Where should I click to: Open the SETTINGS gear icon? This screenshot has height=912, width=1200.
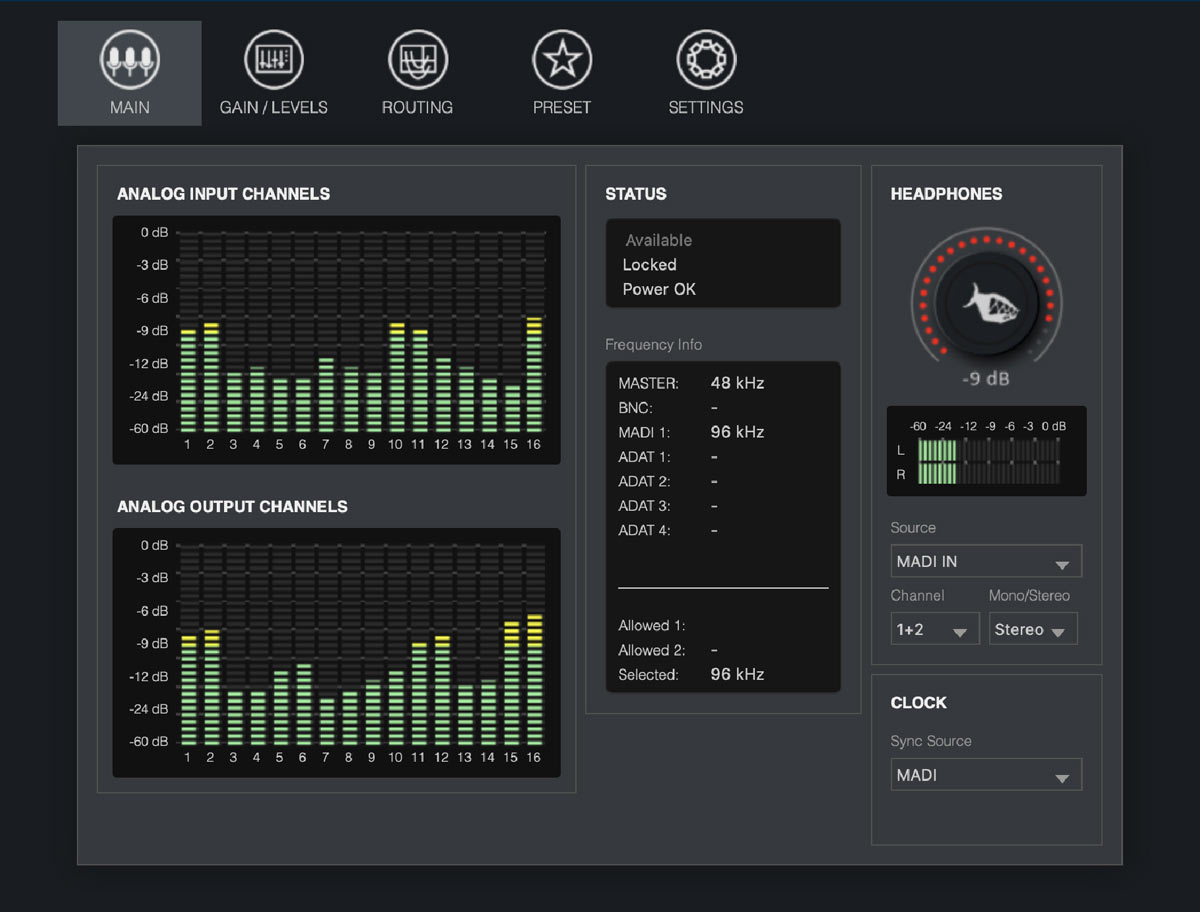click(x=706, y=60)
